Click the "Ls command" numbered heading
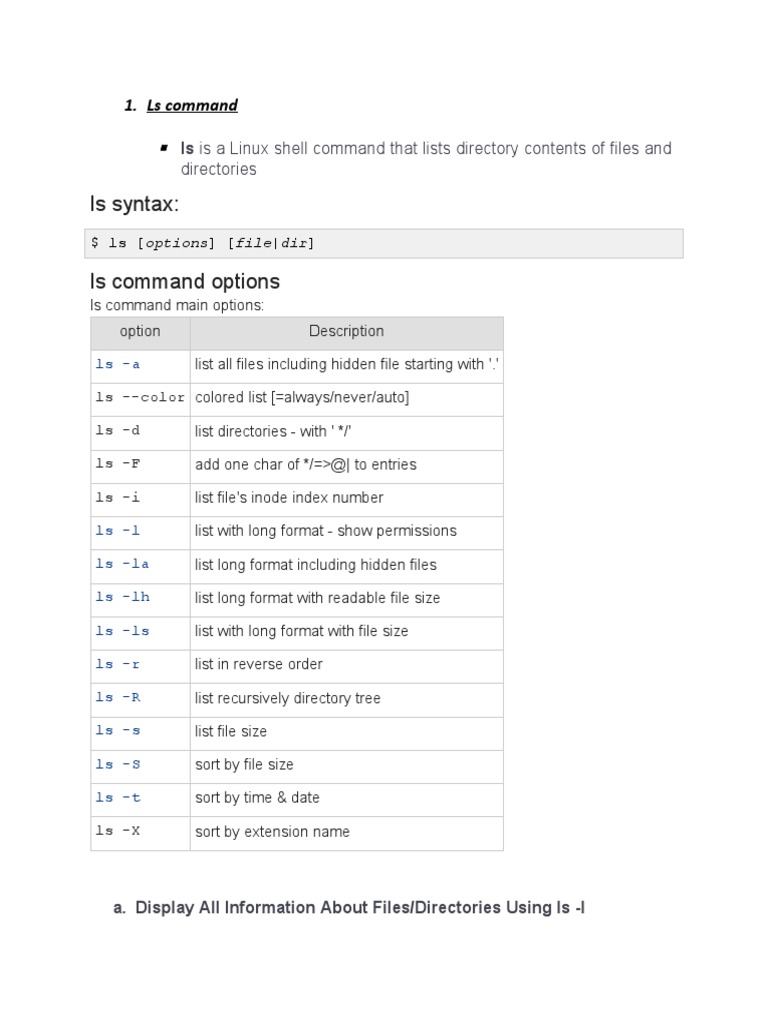The height and width of the screenshot is (1024, 768). tap(191, 105)
